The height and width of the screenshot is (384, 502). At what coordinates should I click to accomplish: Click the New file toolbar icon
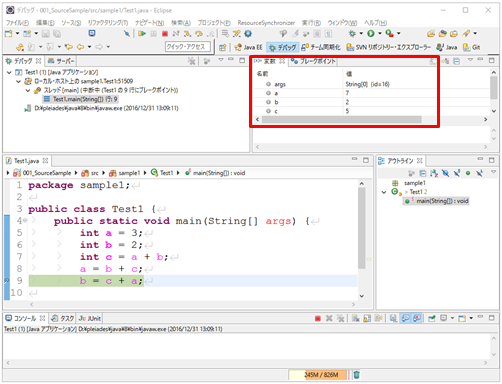pyautogui.click(x=9, y=34)
